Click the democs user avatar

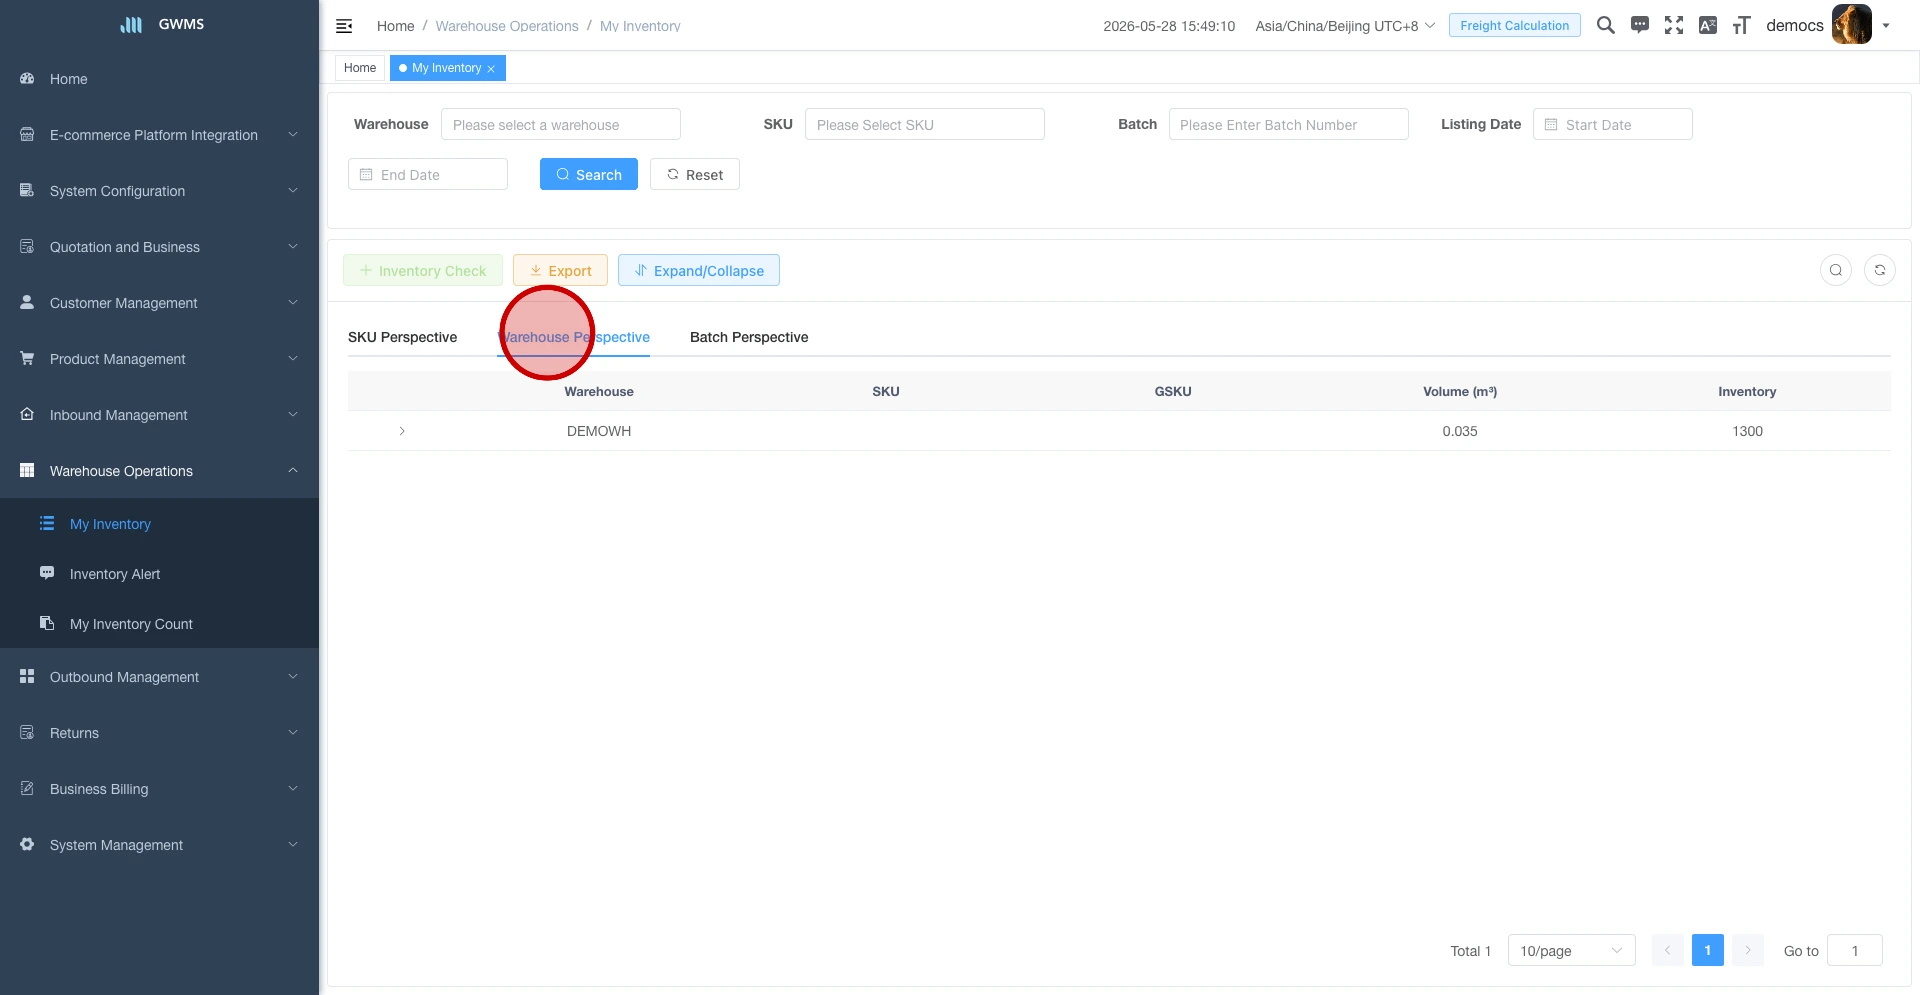click(x=1851, y=25)
